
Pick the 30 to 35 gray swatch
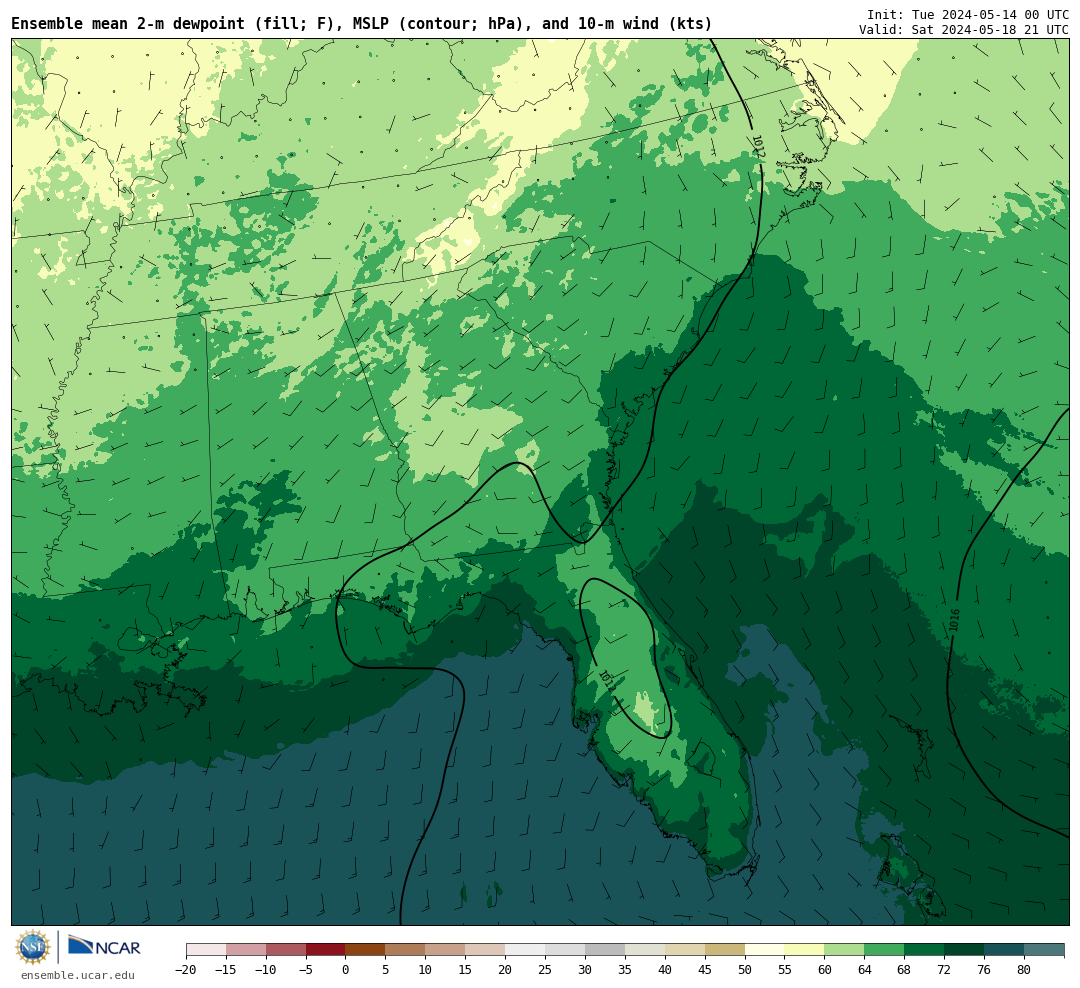(605, 950)
